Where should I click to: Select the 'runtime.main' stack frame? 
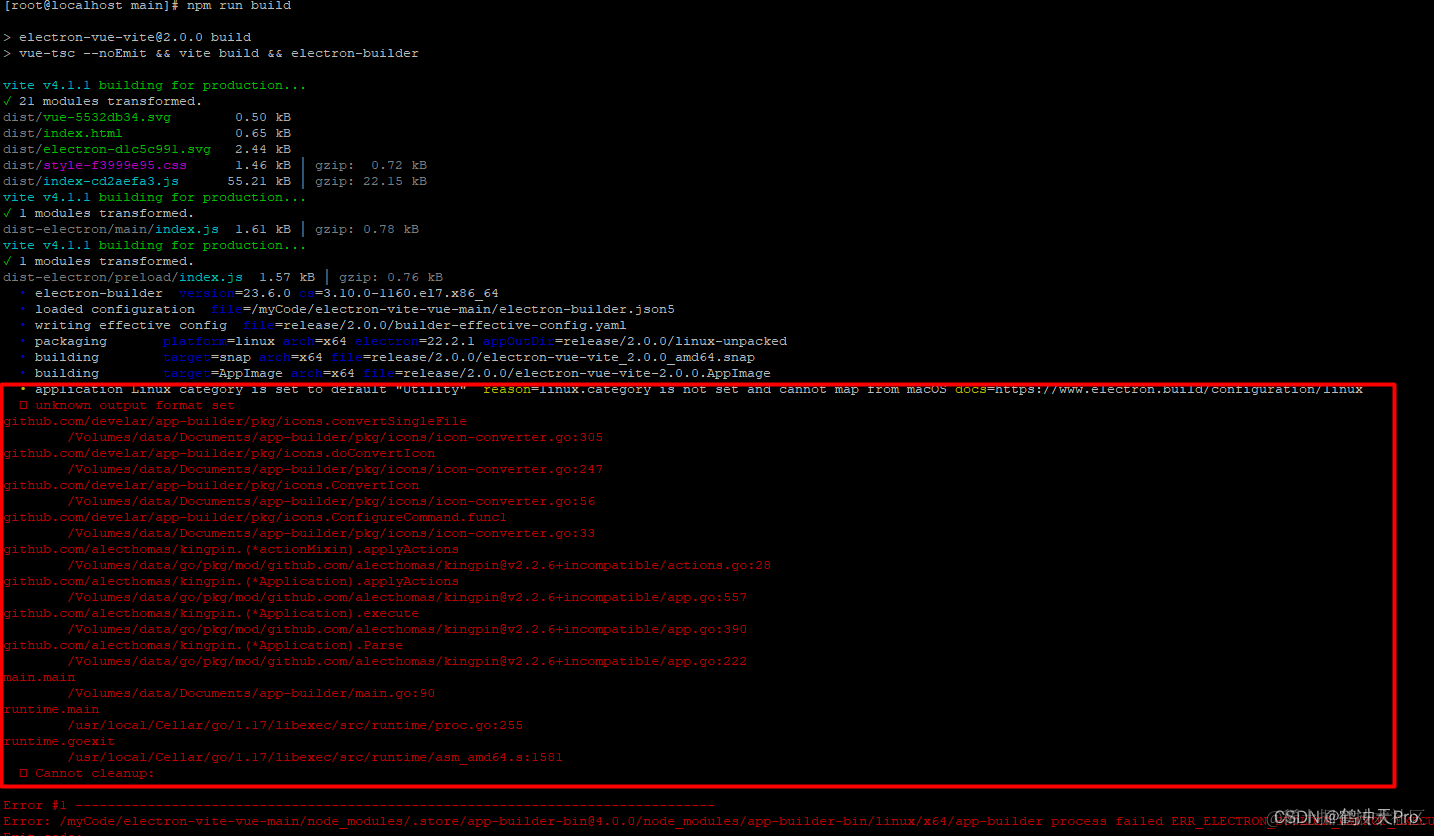pyautogui.click(x=51, y=709)
